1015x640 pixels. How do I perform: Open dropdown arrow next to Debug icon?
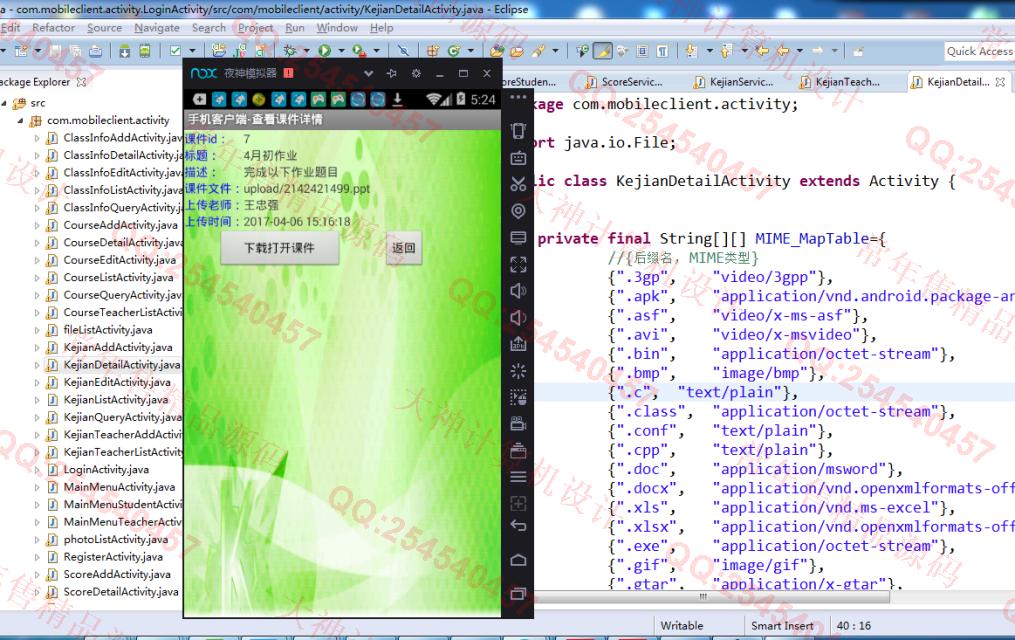click(x=306, y=51)
